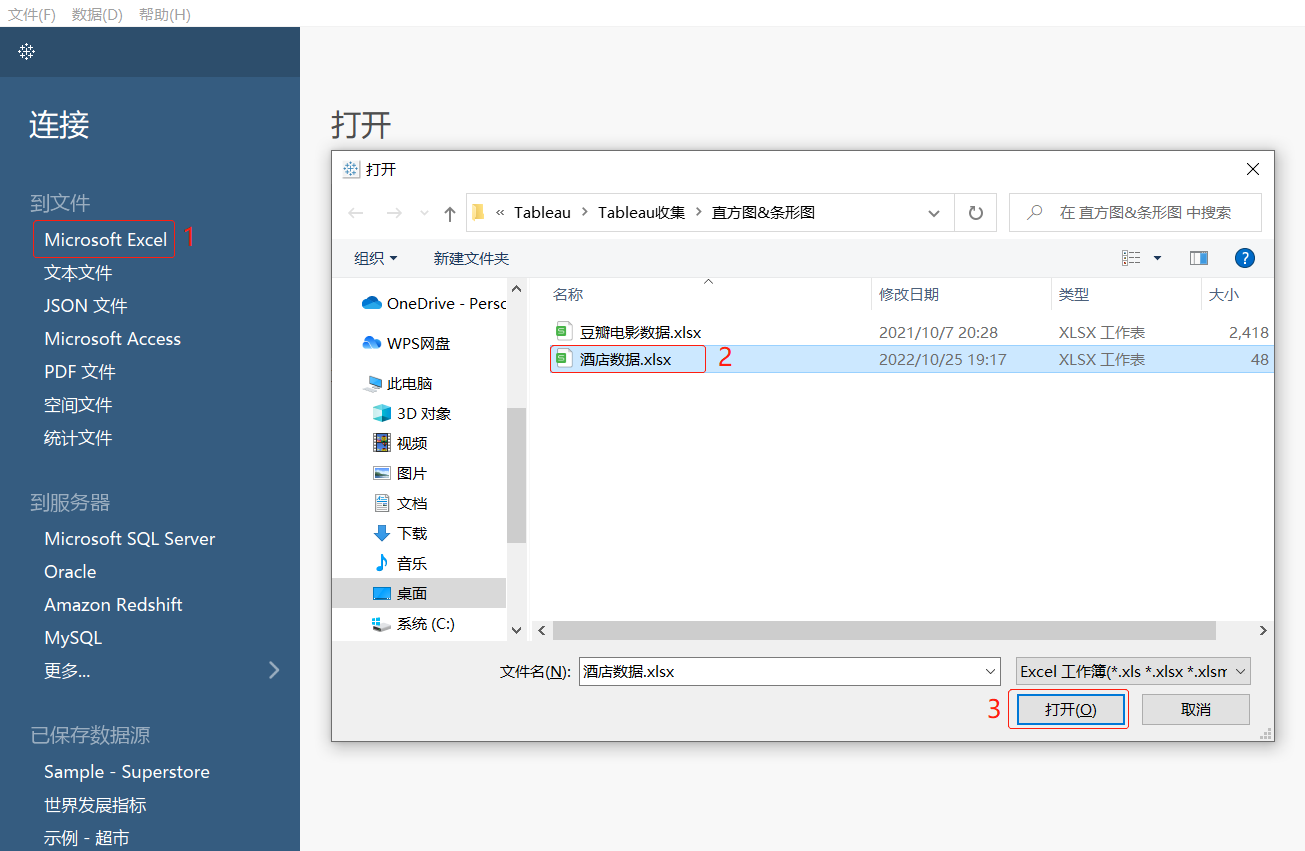Connect to Microsoft Excel file
This screenshot has width=1305, height=851.
click(x=106, y=240)
